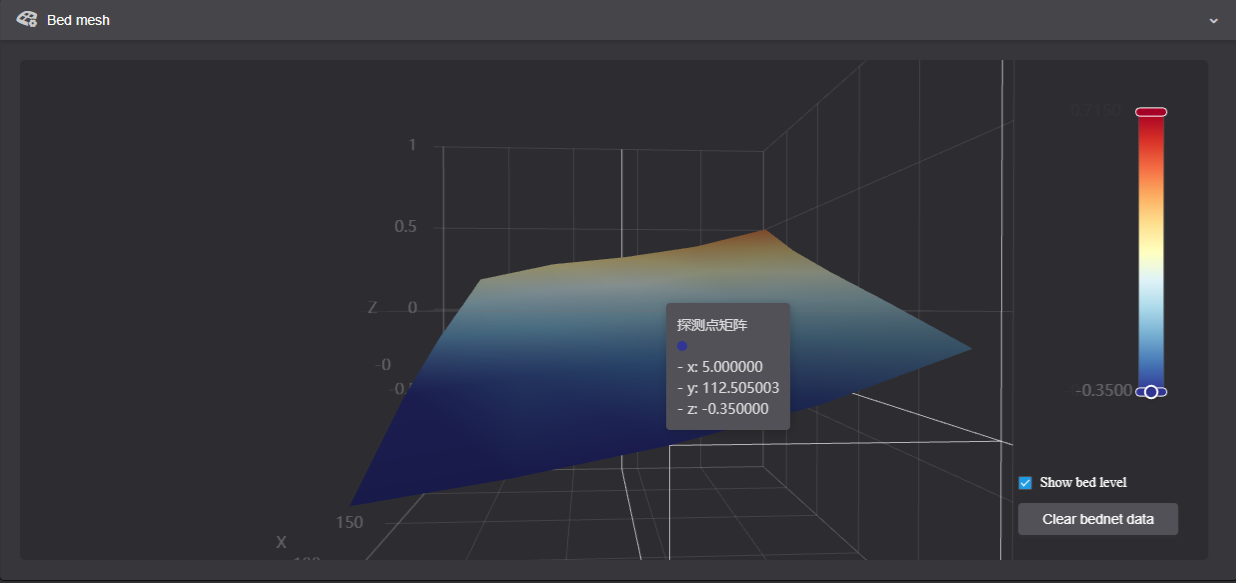
Task: Click the red upper handle of color scale
Action: 1151,112
